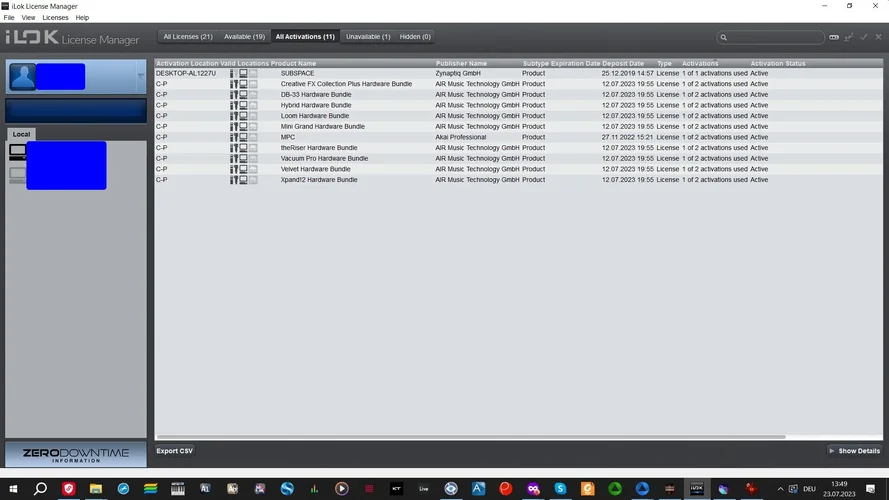Click the piano keyboard app taskbar icon
The image size is (889, 500).
[x=177, y=489]
